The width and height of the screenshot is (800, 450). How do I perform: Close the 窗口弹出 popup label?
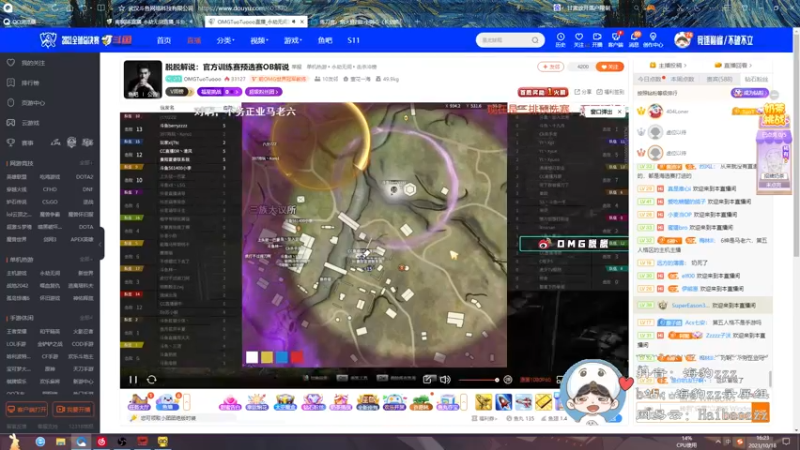(620, 112)
